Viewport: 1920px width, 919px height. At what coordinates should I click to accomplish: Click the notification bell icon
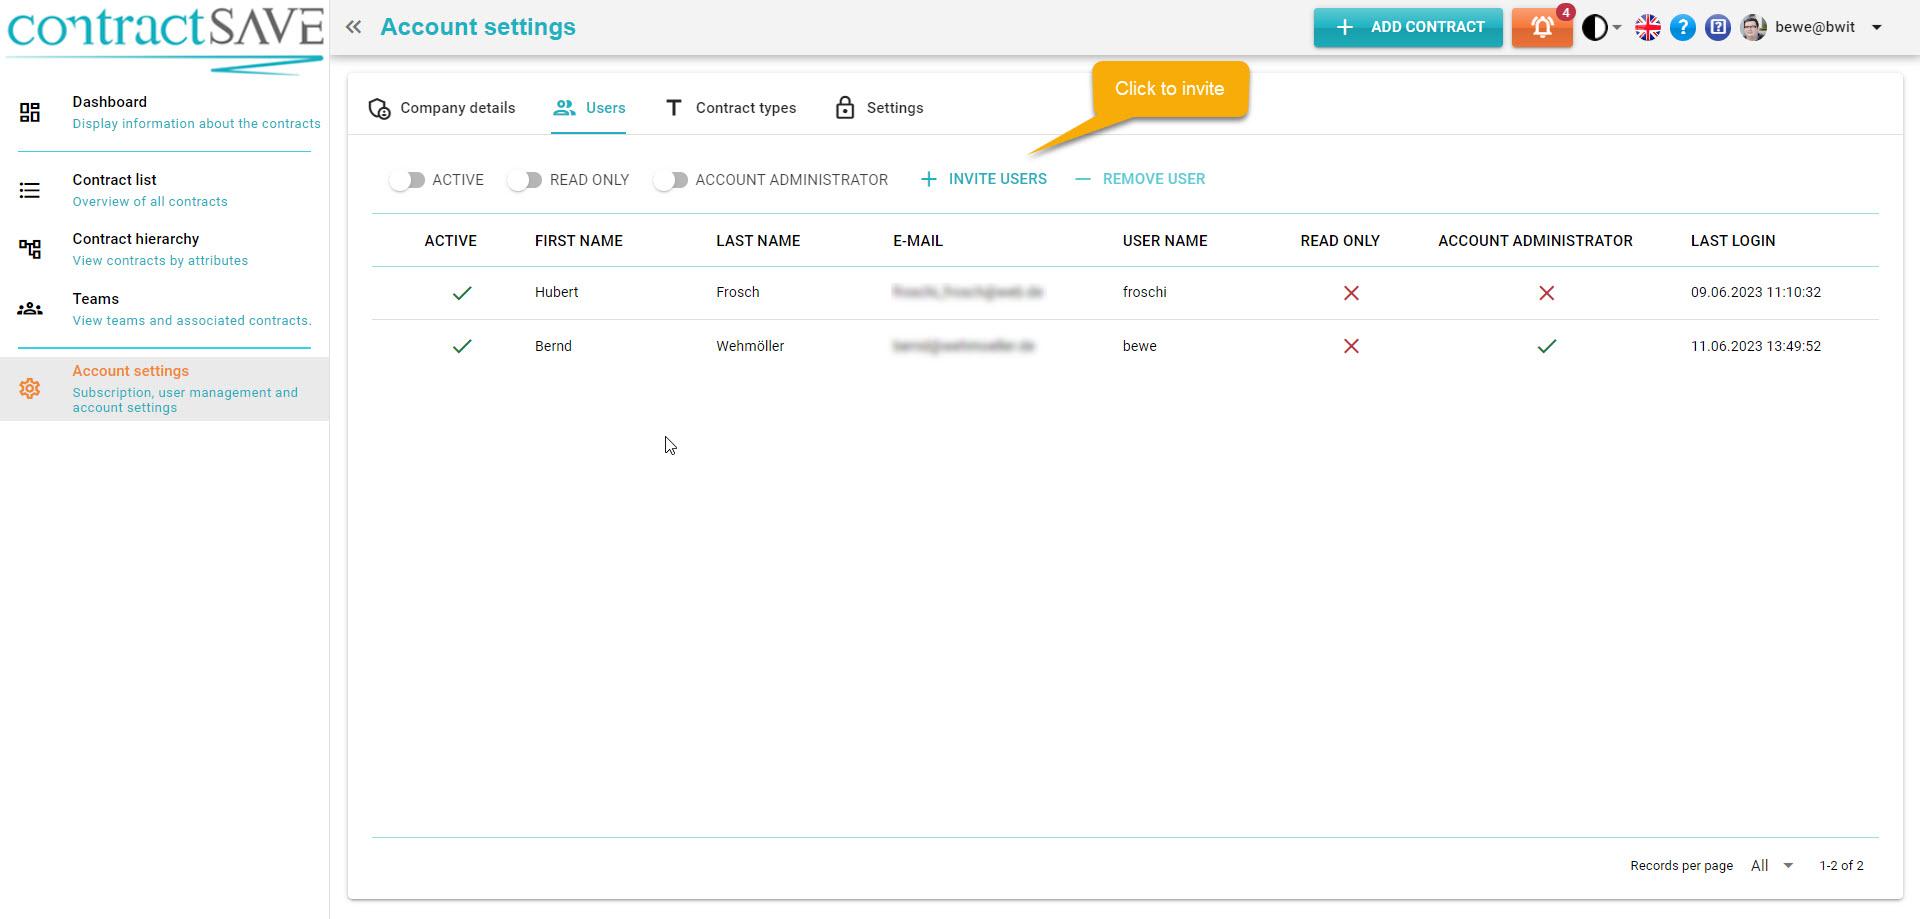pos(1541,28)
